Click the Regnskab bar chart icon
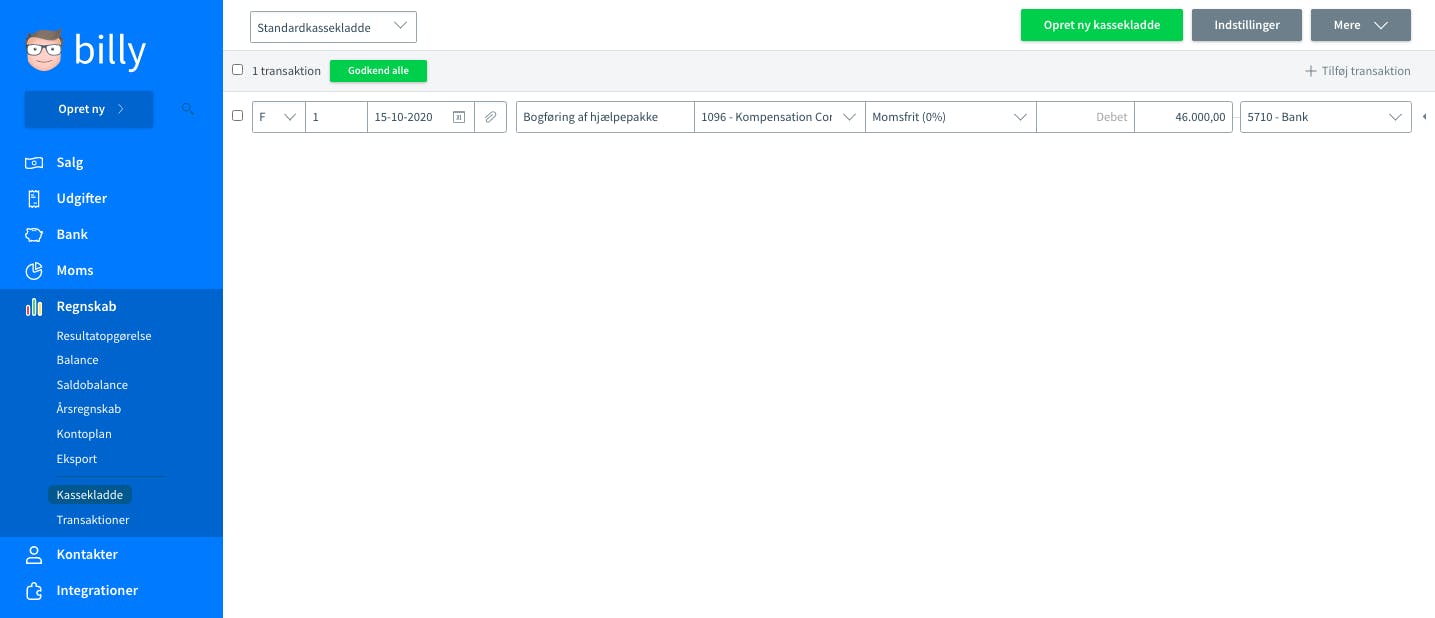1435x618 pixels. [34, 307]
